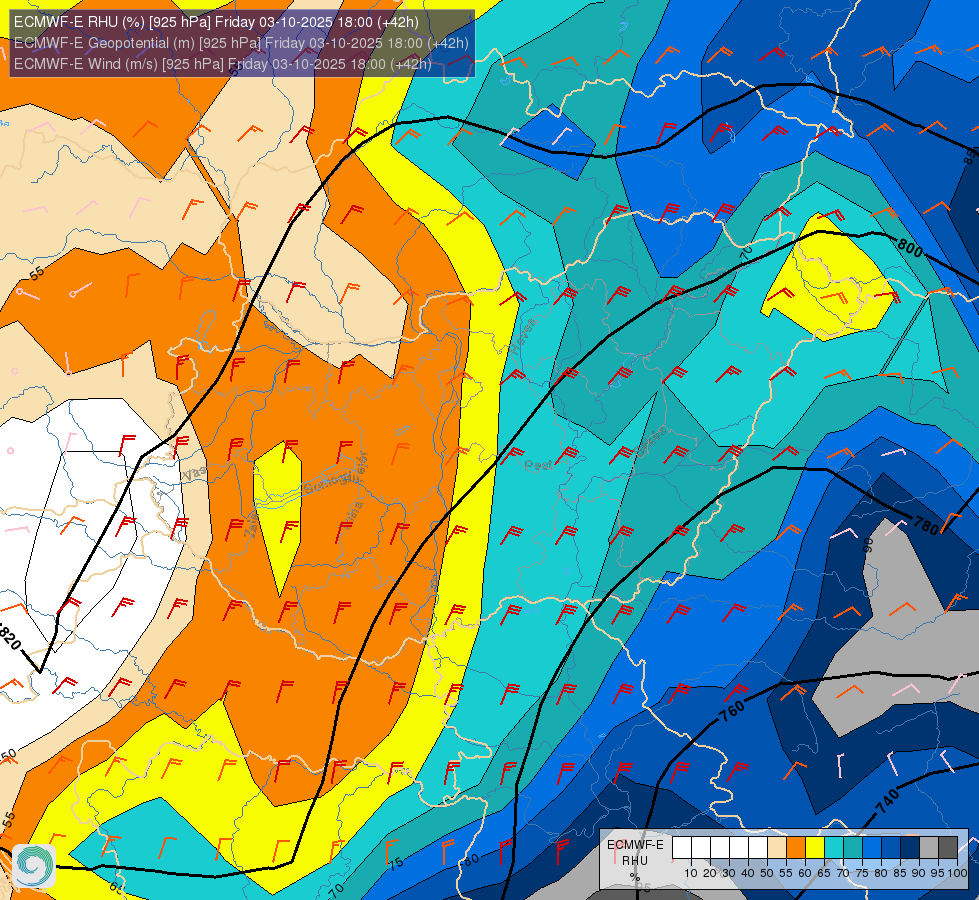Pick the light gray 90-95 legend swatch
979x900 pixels.
[929, 848]
